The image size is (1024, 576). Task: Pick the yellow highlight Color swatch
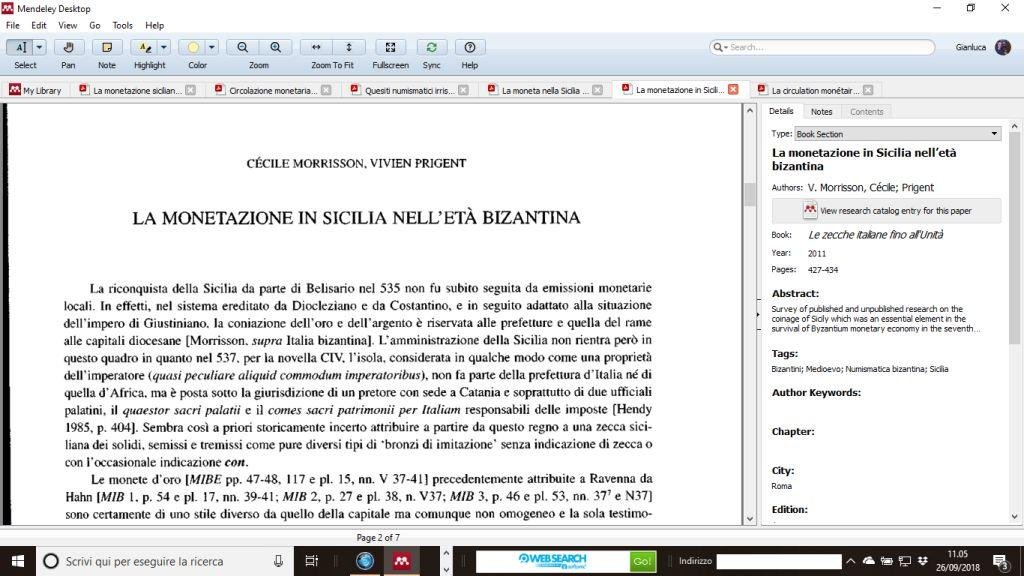[x=193, y=48]
